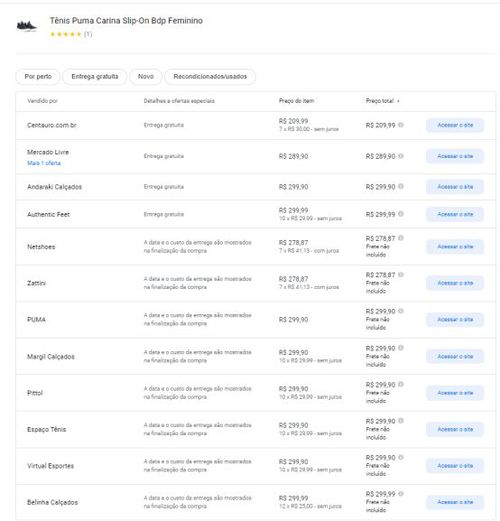
Task: Open the star rating reviews of product
Action: tap(71, 34)
